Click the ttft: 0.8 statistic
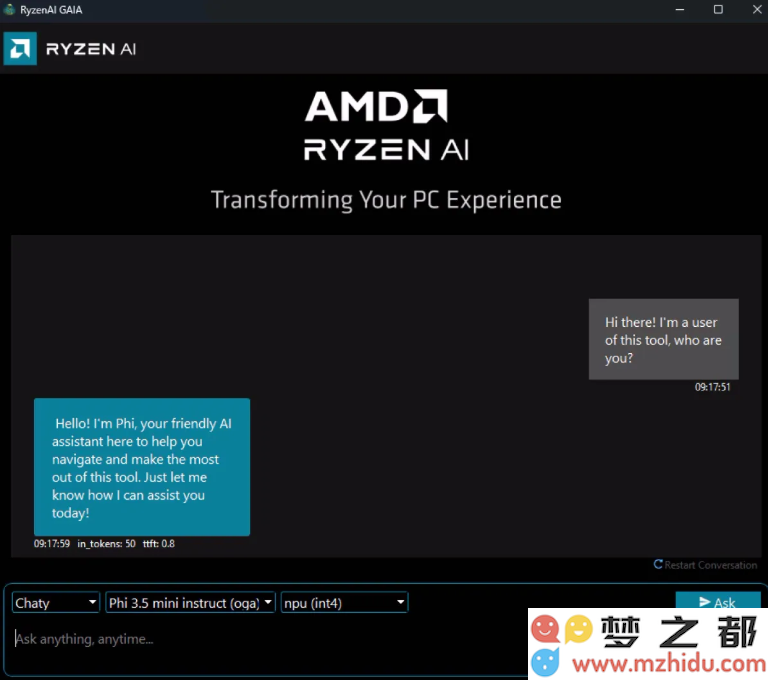768x680 pixels. pyautogui.click(x=159, y=543)
